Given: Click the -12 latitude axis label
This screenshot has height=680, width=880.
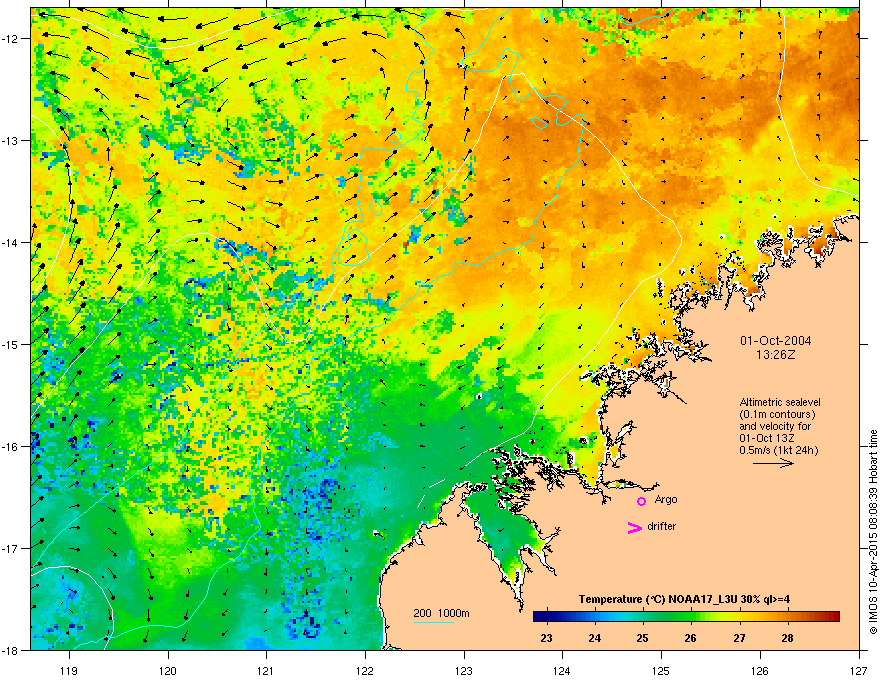Looking at the screenshot, I should [x=11, y=39].
